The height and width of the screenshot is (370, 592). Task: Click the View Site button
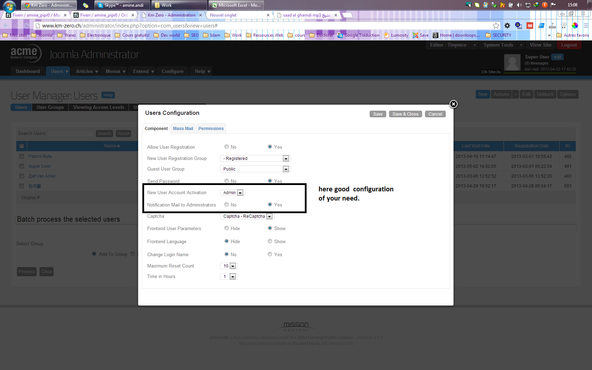tap(541, 45)
